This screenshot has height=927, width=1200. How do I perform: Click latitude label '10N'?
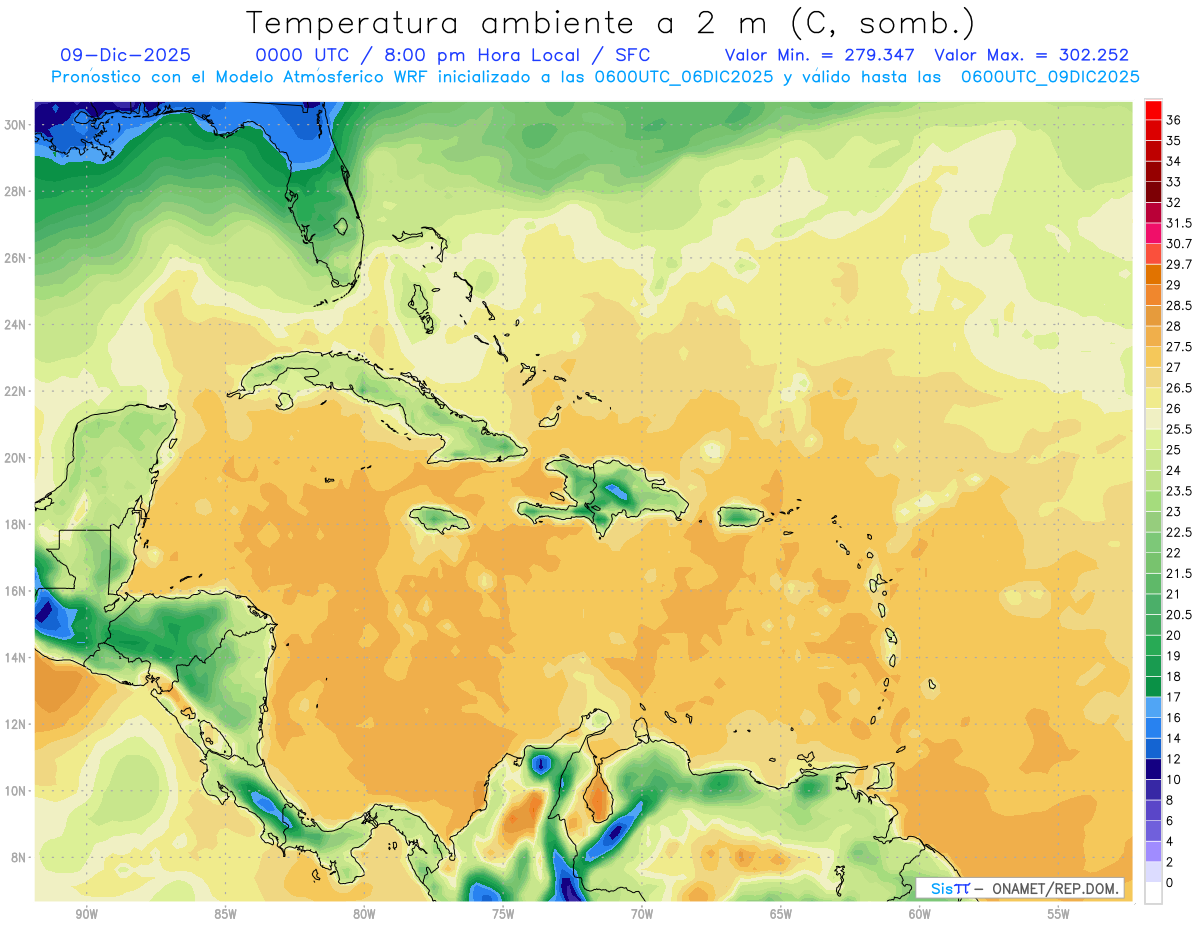click(x=17, y=791)
